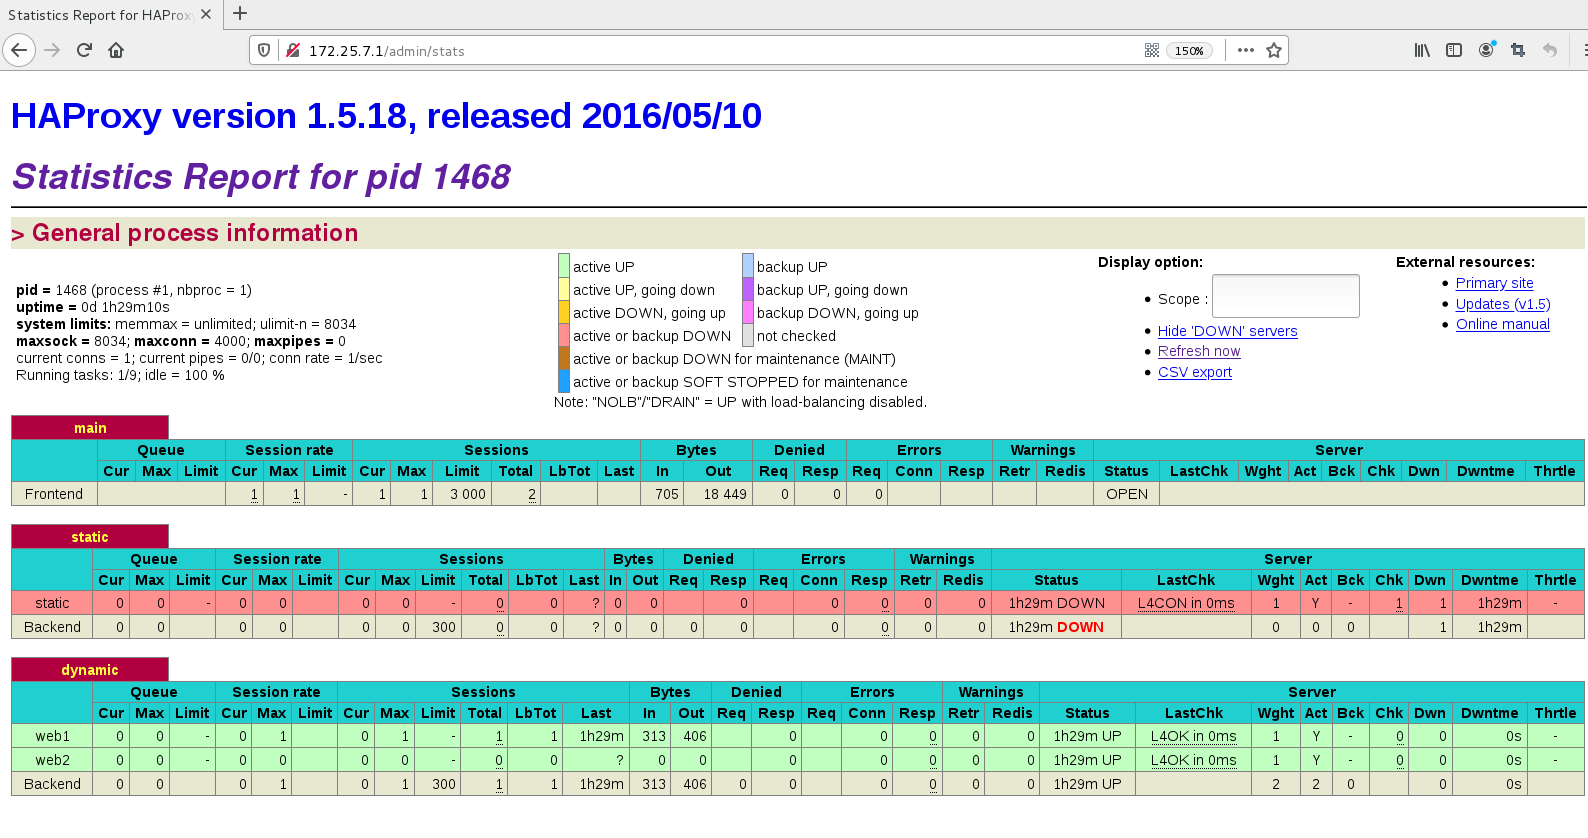The height and width of the screenshot is (838, 1588).
Task: Reload the statistics page
Action: (85, 50)
